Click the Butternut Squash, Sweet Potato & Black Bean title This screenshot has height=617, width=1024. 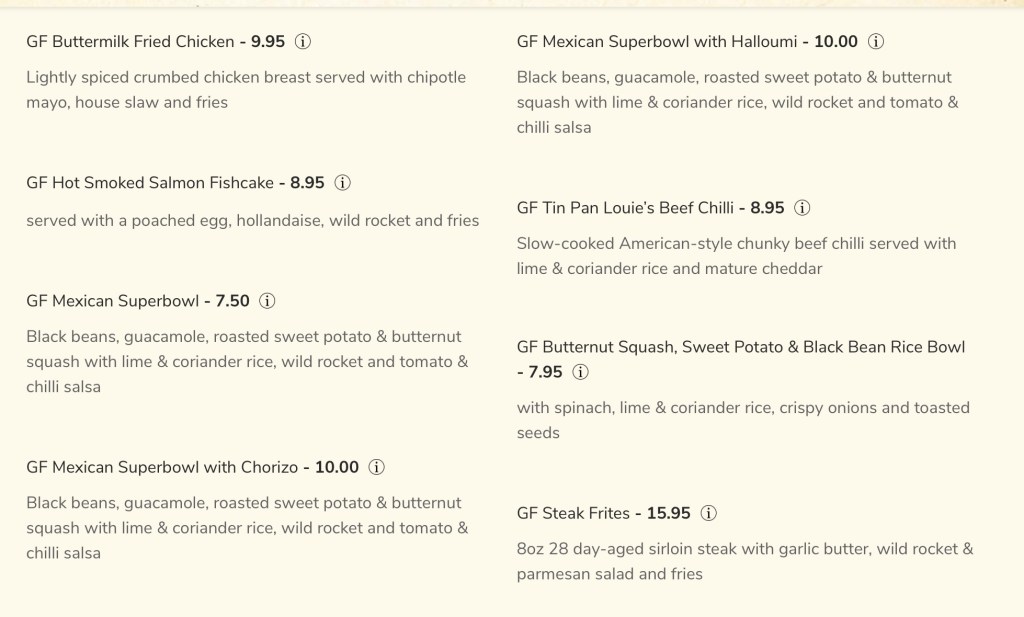(740, 347)
